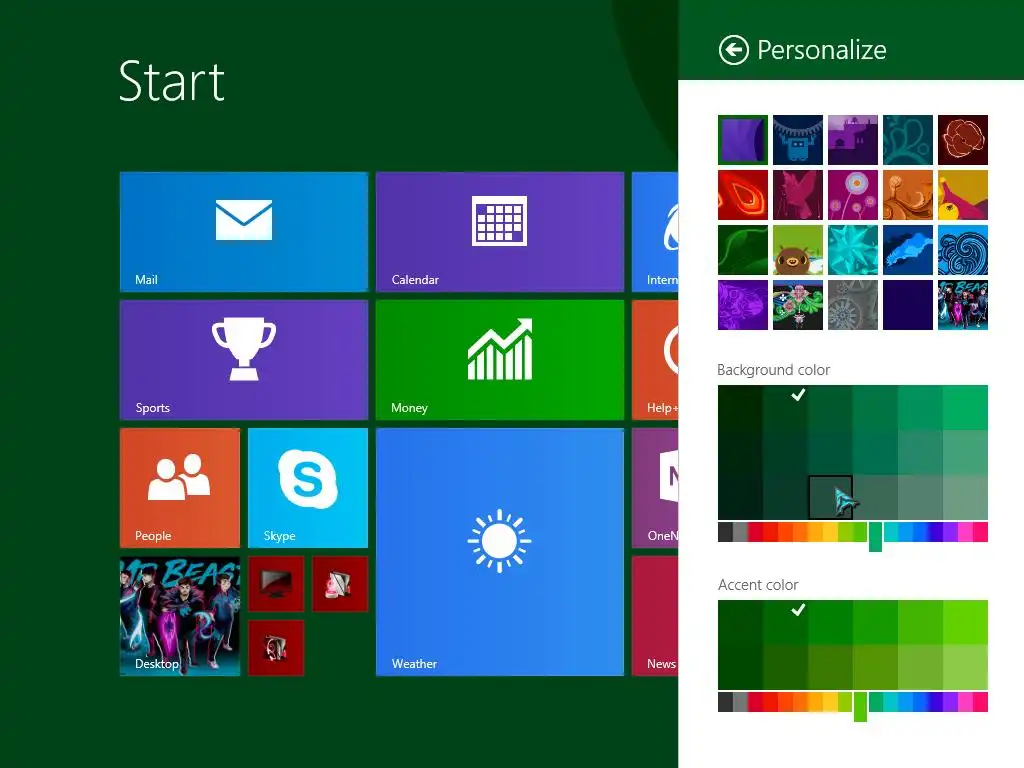Select the blue circular waves background
The image size is (1024, 768).
click(963, 250)
